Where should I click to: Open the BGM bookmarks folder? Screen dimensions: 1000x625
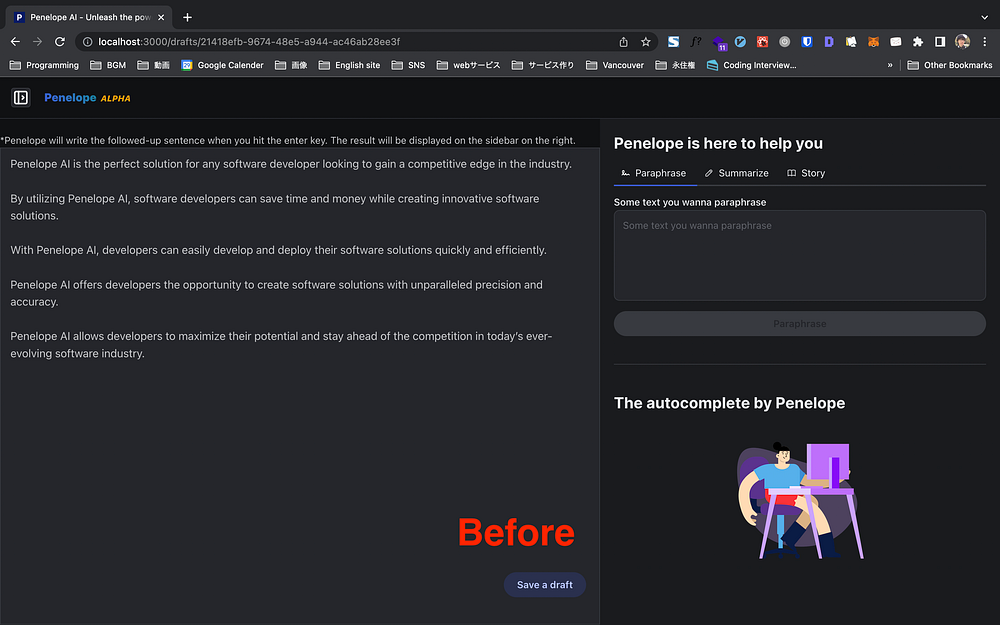[108, 65]
